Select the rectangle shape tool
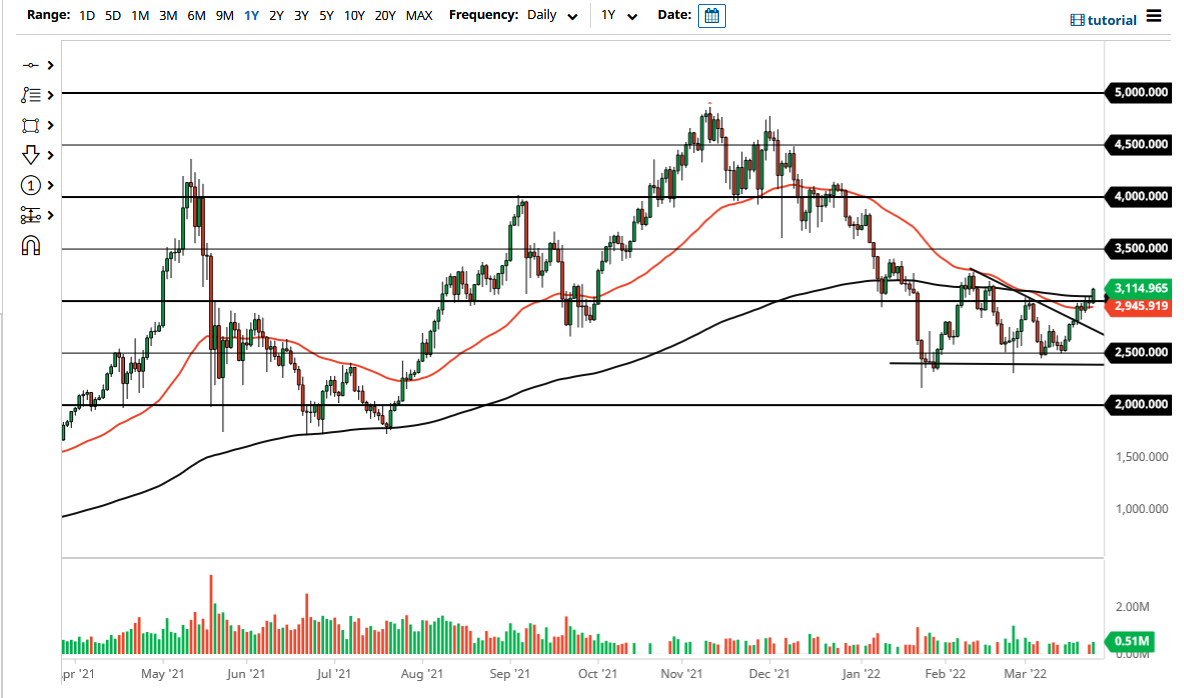This screenshot has width=1184, height=698. pyautogui.click(x=31, y=125)
